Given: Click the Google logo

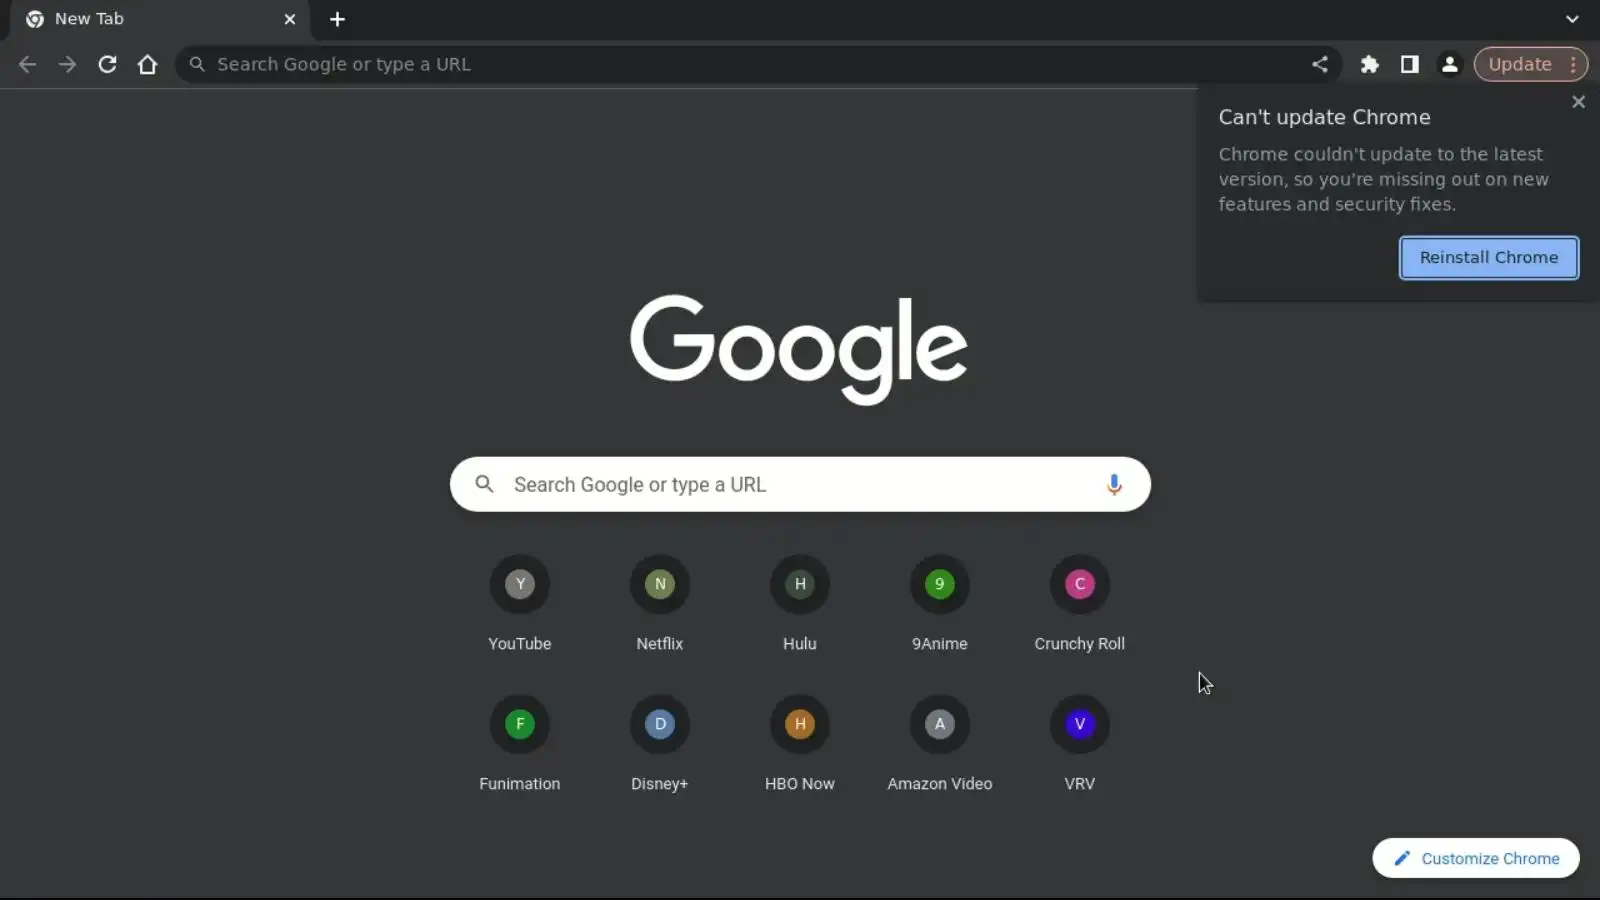Looking at the screenshot, I should 799,348.
